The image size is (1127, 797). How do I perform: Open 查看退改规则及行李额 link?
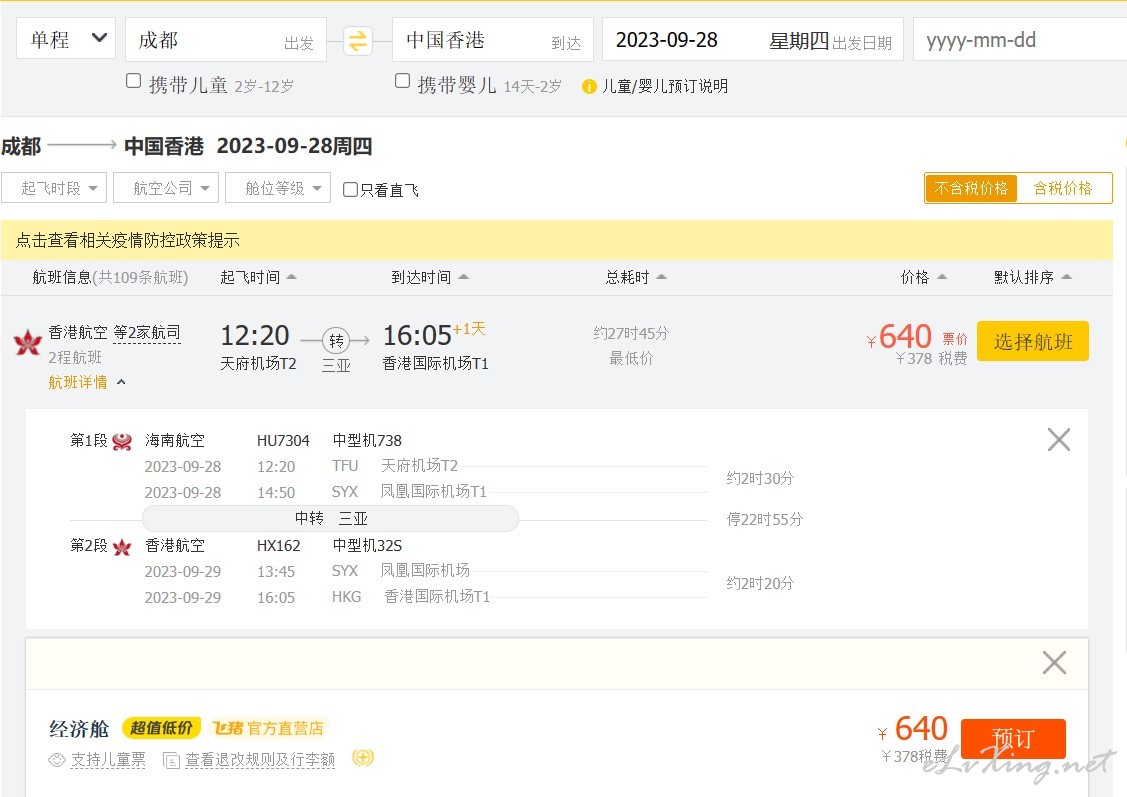[x=260, y=760]
